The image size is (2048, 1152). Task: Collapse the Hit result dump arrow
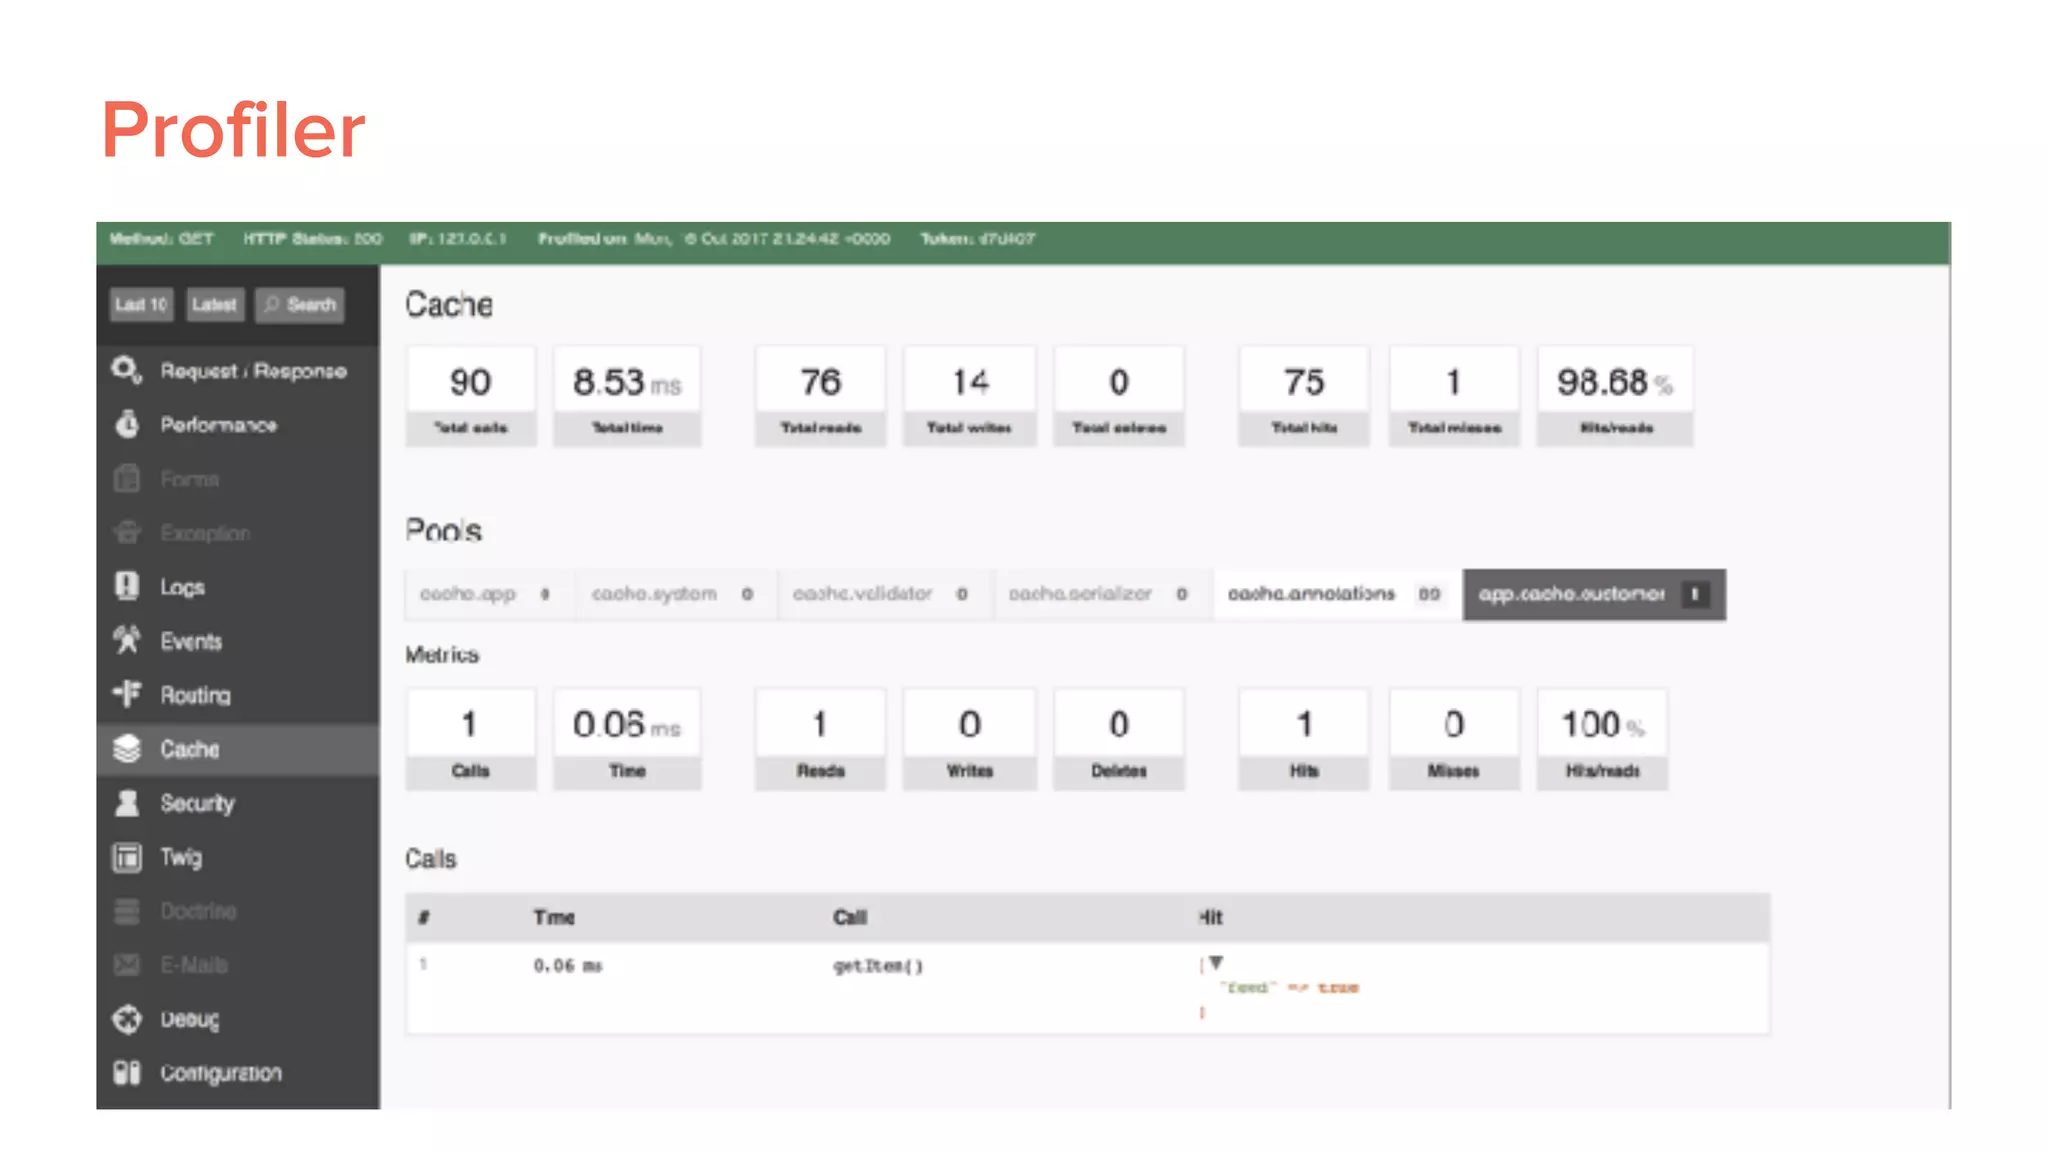pos(1216,962)
